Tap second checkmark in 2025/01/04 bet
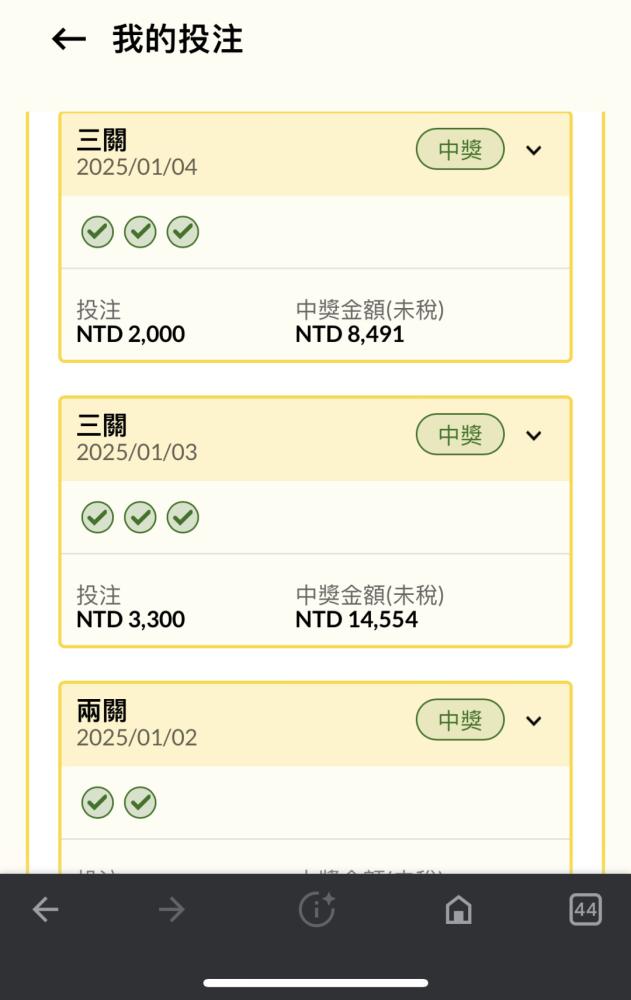The height and width of the screenshot is (1000, 631). pos(140,232)
